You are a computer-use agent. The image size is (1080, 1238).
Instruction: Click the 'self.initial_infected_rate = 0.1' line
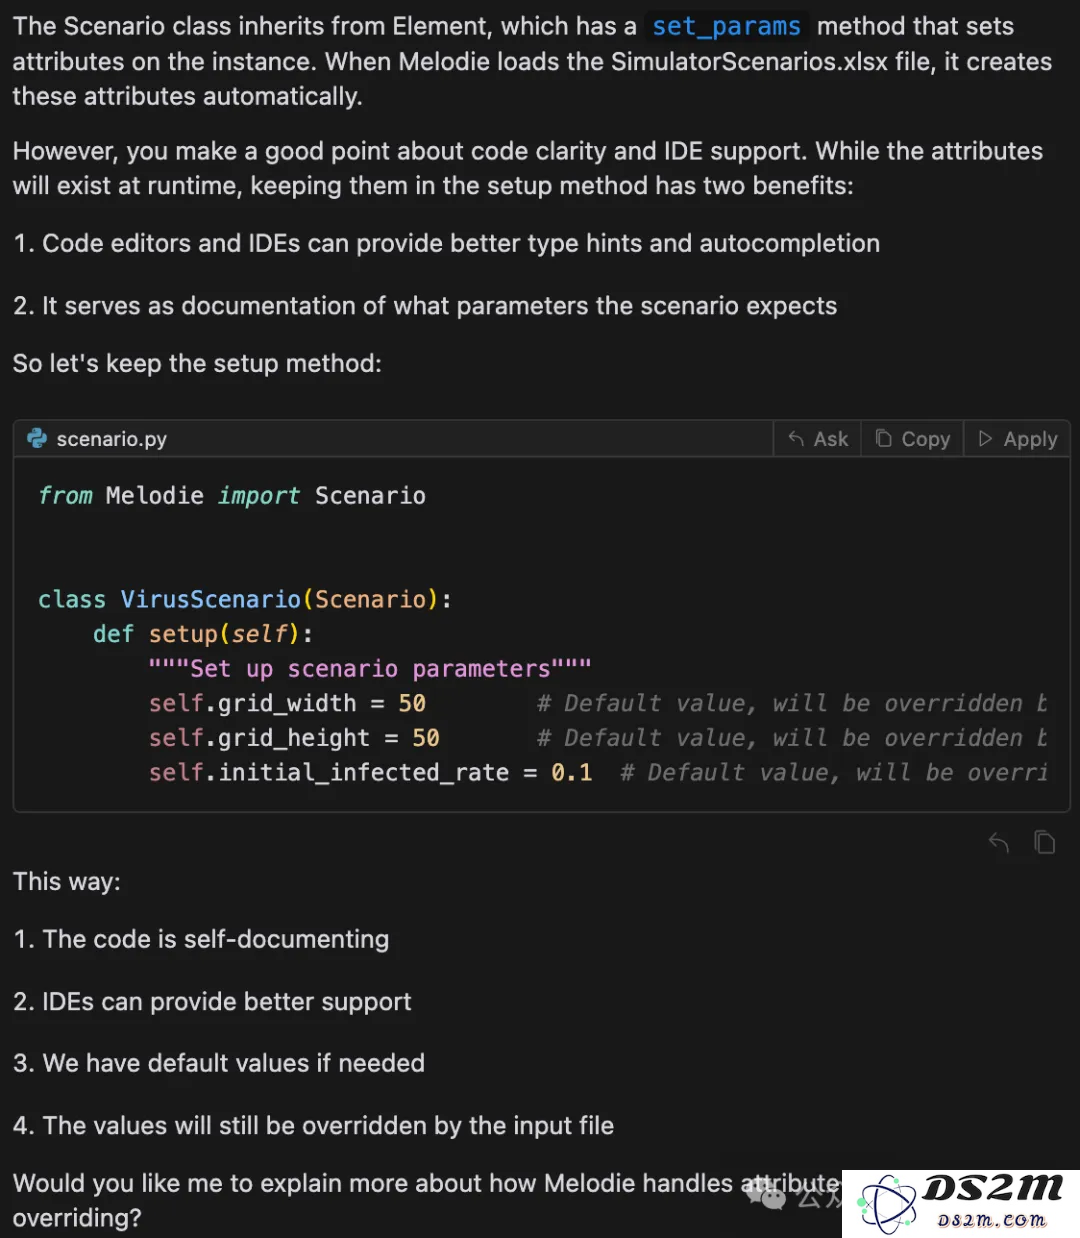click(370, 773)
